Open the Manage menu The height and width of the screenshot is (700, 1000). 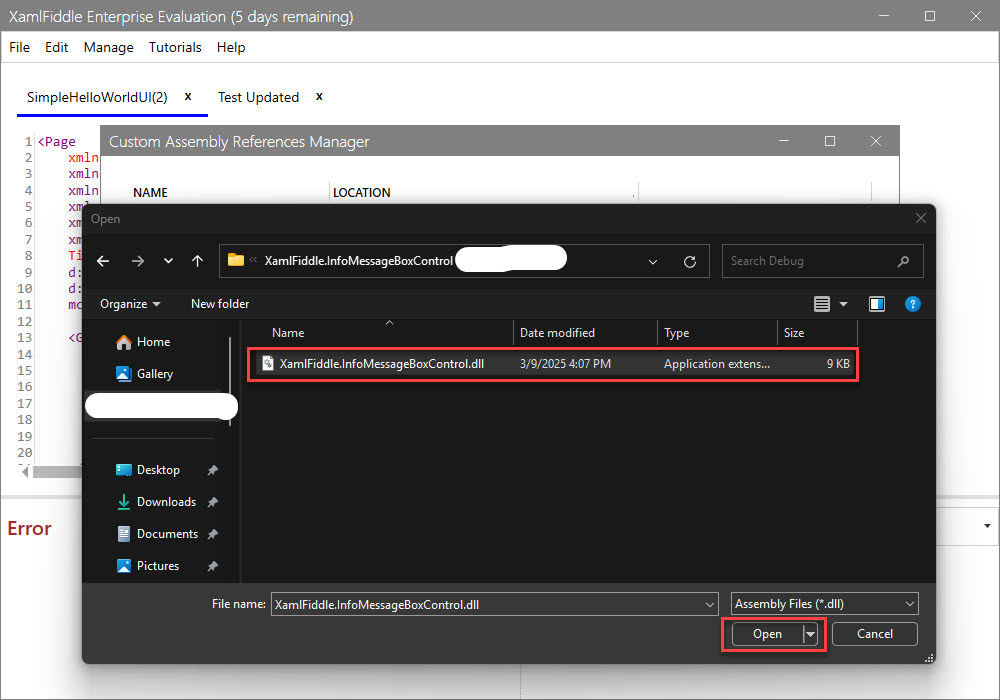pyautogui.click(x=108, y=47)
